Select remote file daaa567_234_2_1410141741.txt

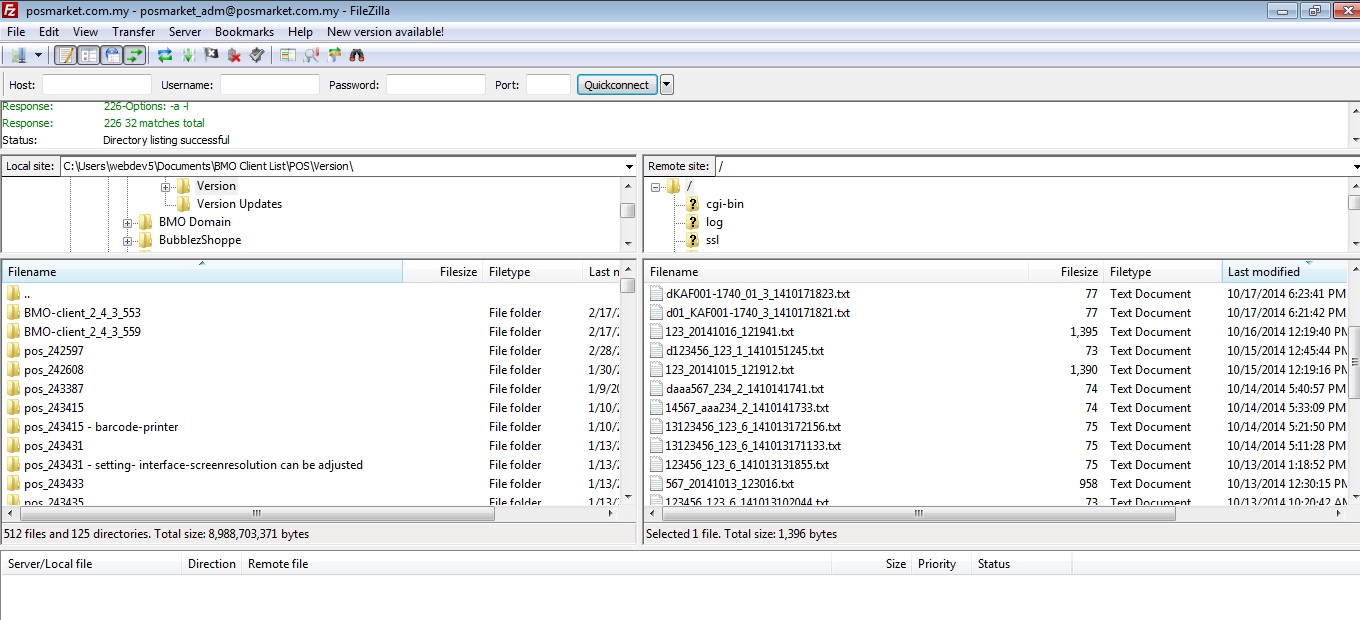pos(996,389)
